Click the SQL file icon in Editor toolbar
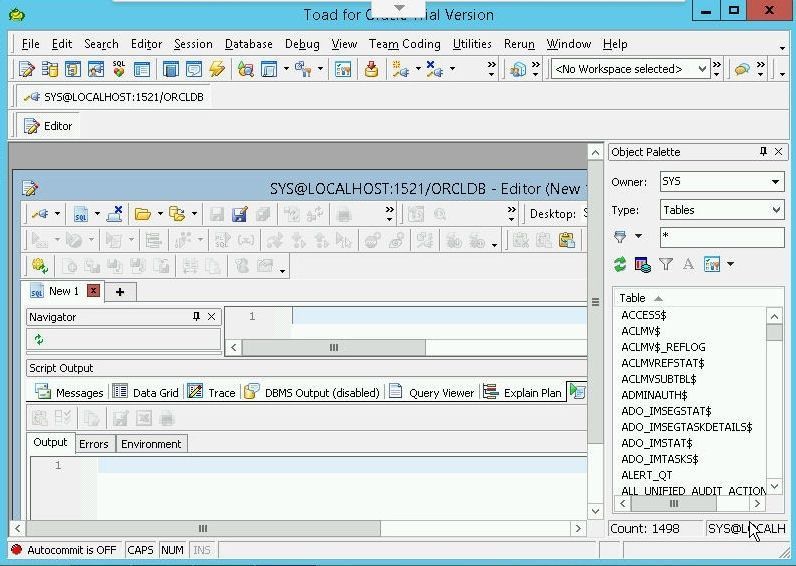Screen dimensions: 796x566 coord(81,214)
